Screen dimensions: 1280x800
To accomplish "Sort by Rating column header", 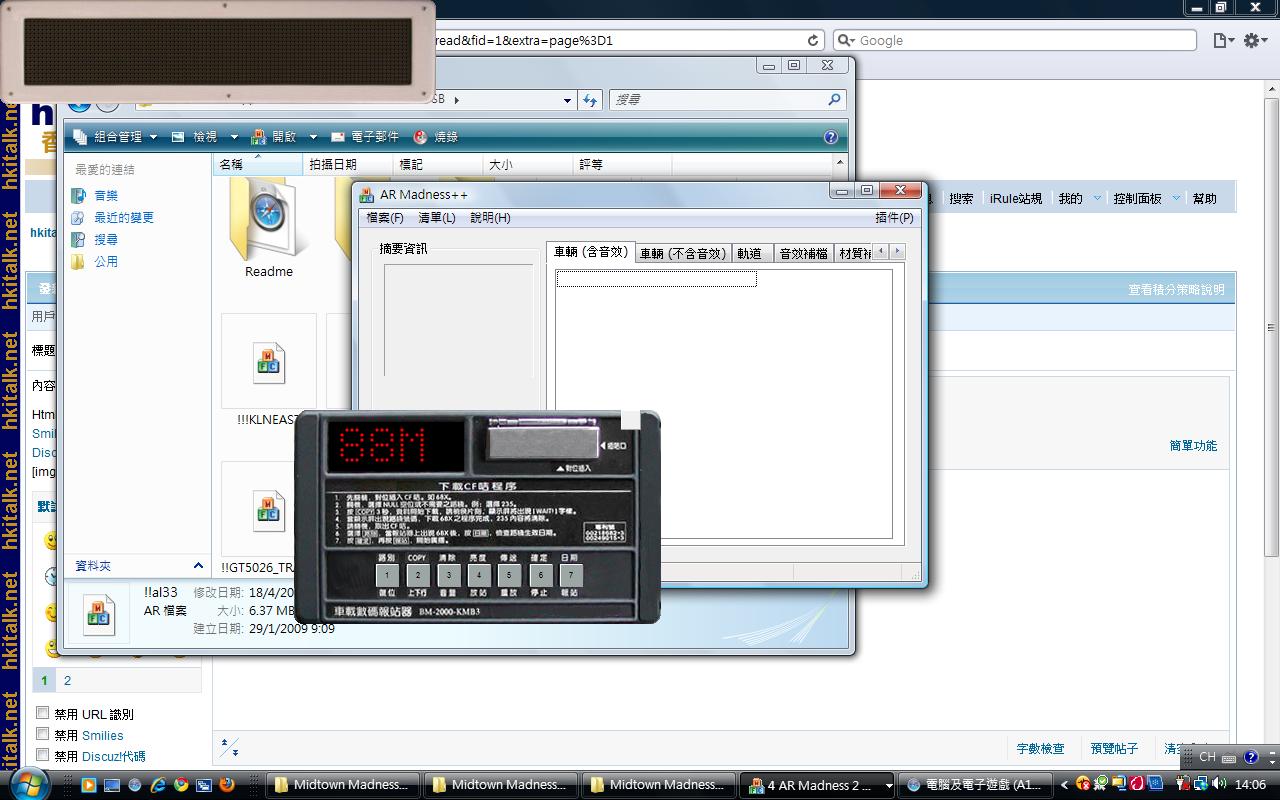I will (x=622, y=164).
